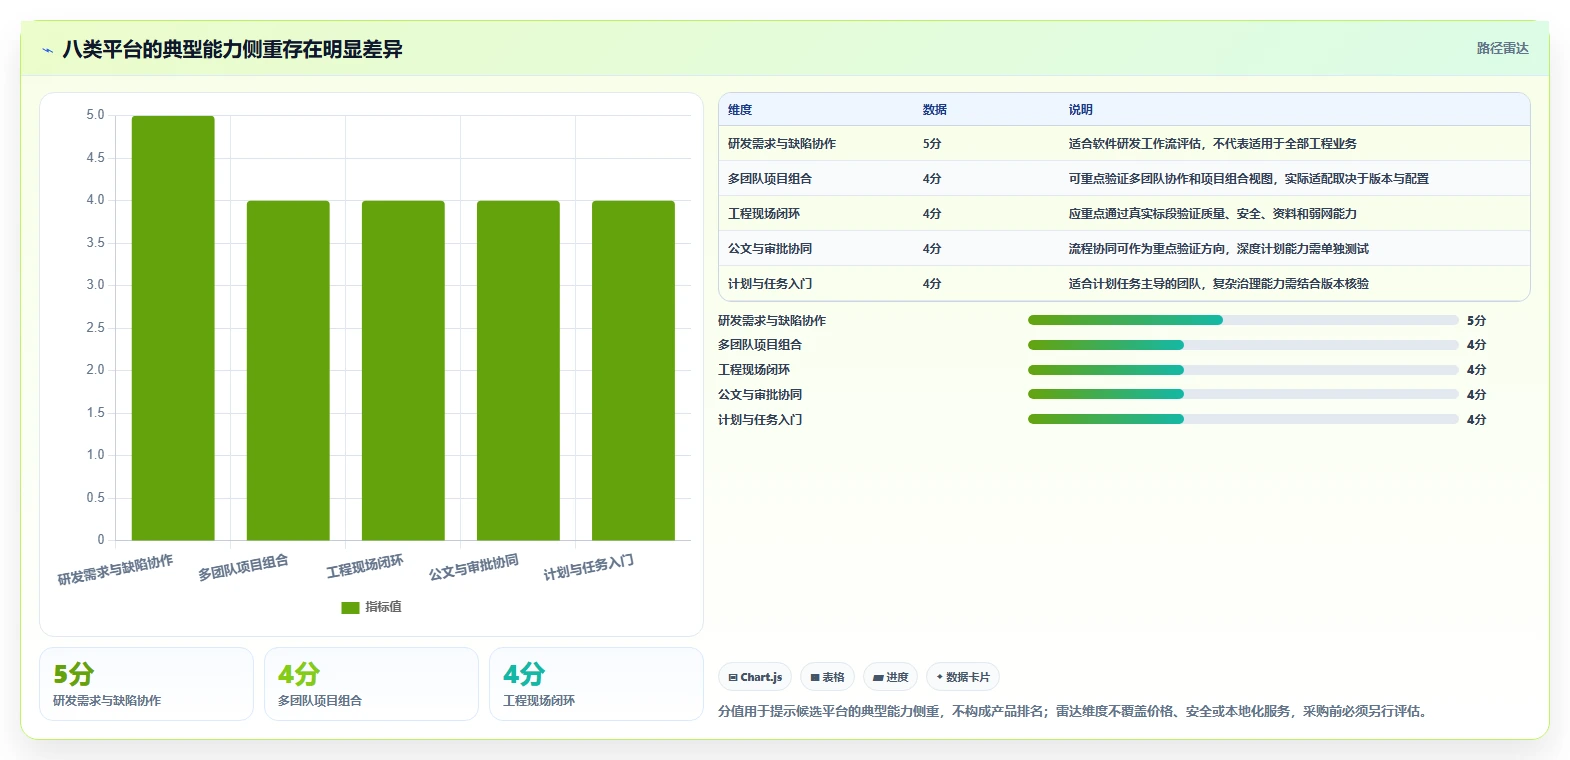Click the 2.5 y-axis tick label
Viewport: 1570px width, 760px height.
coord(95,328)
